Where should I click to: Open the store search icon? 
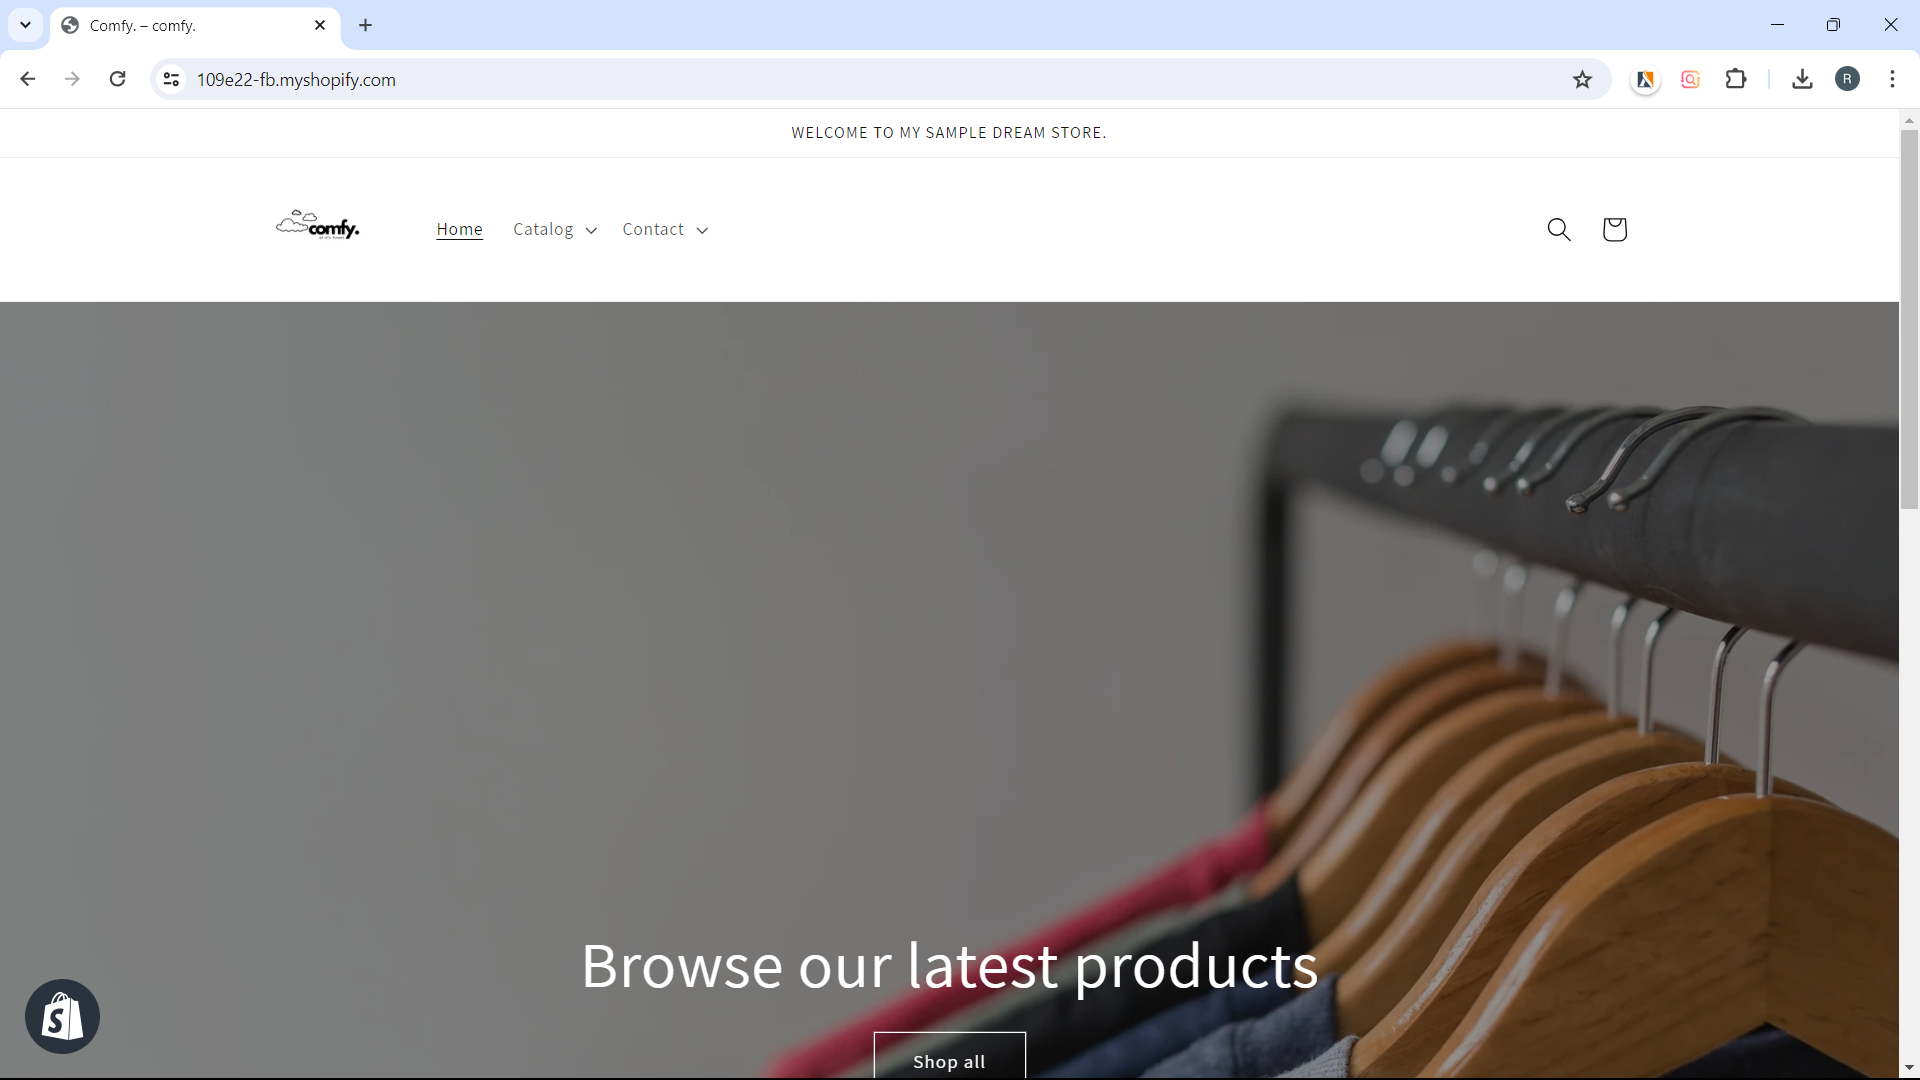(1559, 229)
